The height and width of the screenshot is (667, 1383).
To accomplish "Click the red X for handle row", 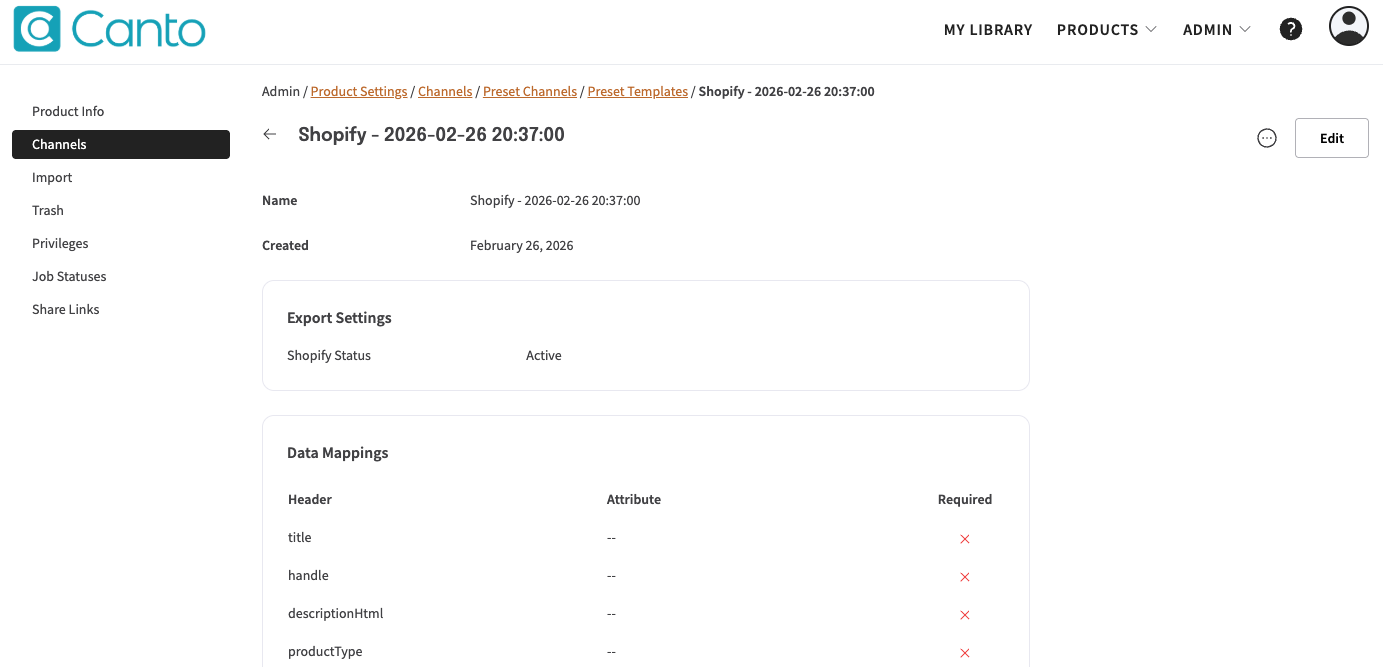I will [965, 577].
